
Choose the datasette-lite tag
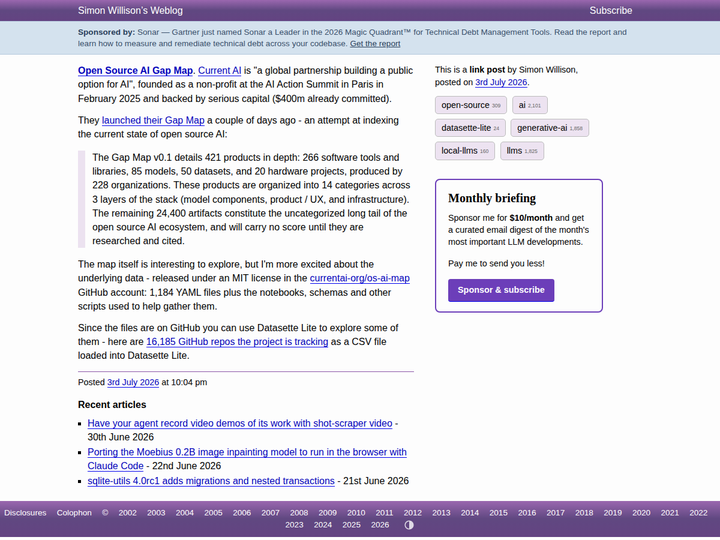[x=470, y=128]
